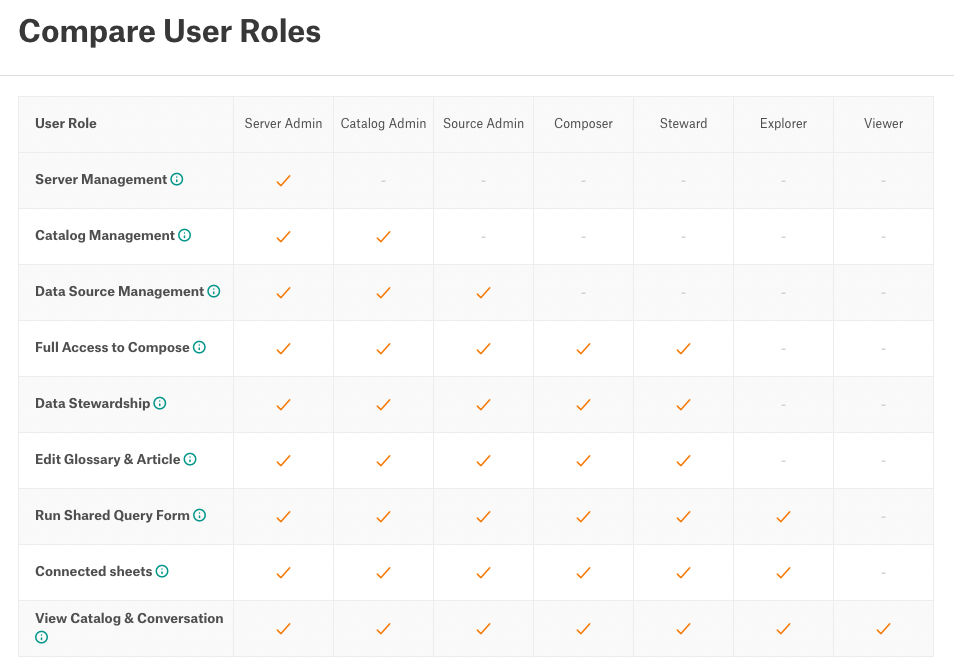Open info icon under View Catalog & Conversation
Screen dimensions: 954x672
41,637
